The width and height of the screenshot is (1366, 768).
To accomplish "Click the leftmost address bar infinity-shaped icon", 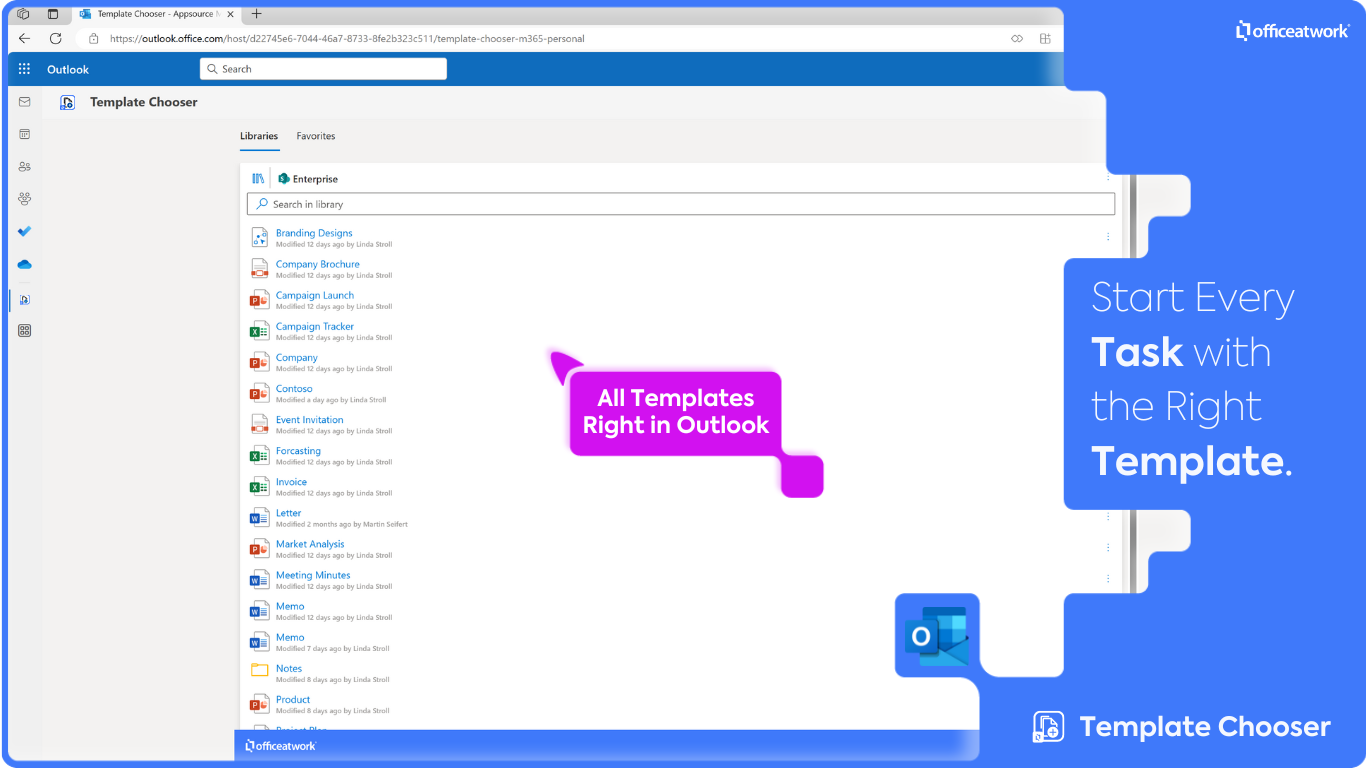I will pos(1017,39).
